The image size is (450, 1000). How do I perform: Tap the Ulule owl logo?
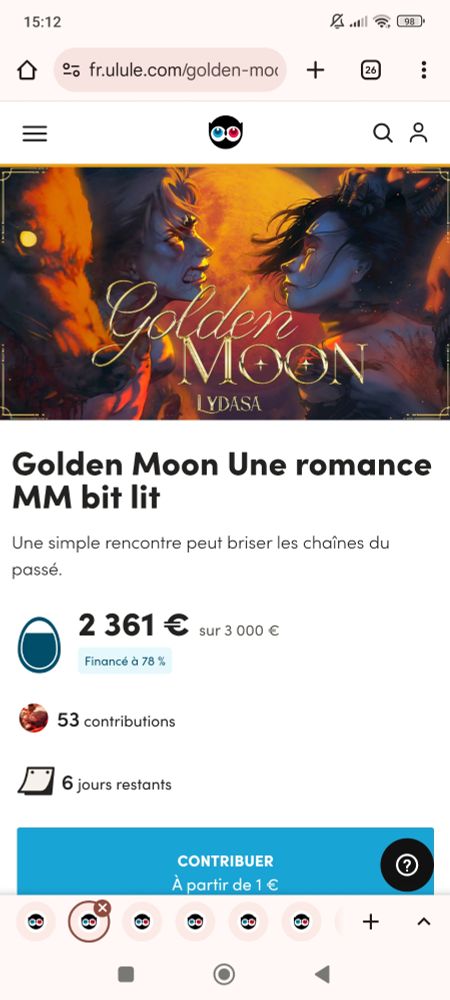click(226, 133)
